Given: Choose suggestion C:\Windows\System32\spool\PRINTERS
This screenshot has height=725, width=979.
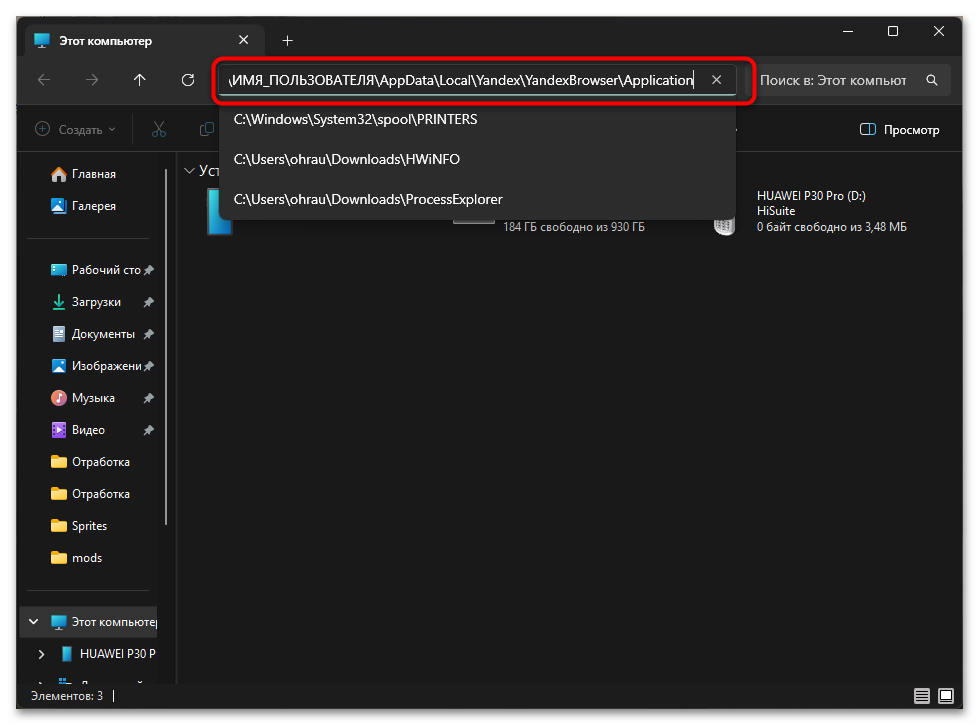Looking at the screenshot, I should pyautogui.click(x=477, y=119).
